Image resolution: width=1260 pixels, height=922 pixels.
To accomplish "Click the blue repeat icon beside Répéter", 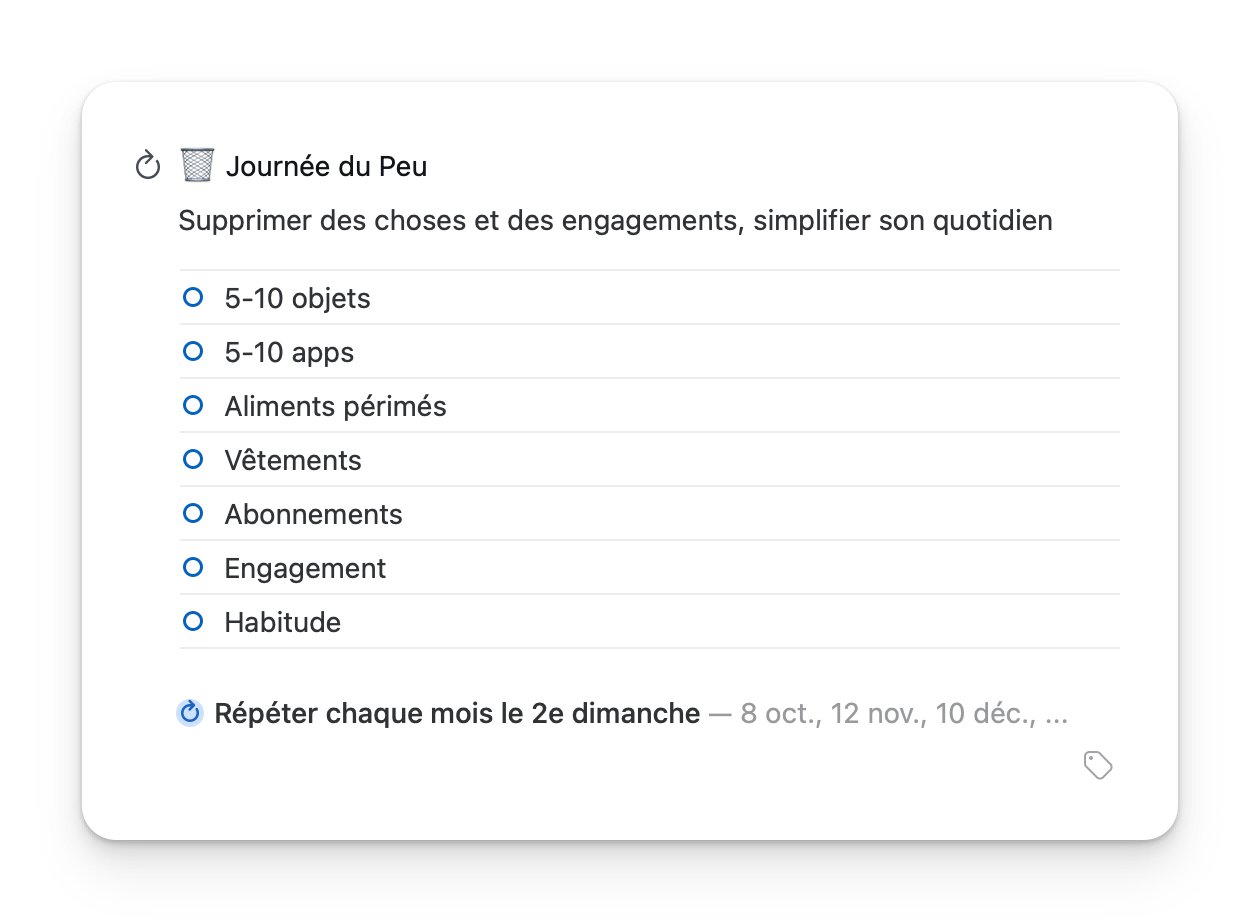I will pyautogui.click(x=190, y=713).
